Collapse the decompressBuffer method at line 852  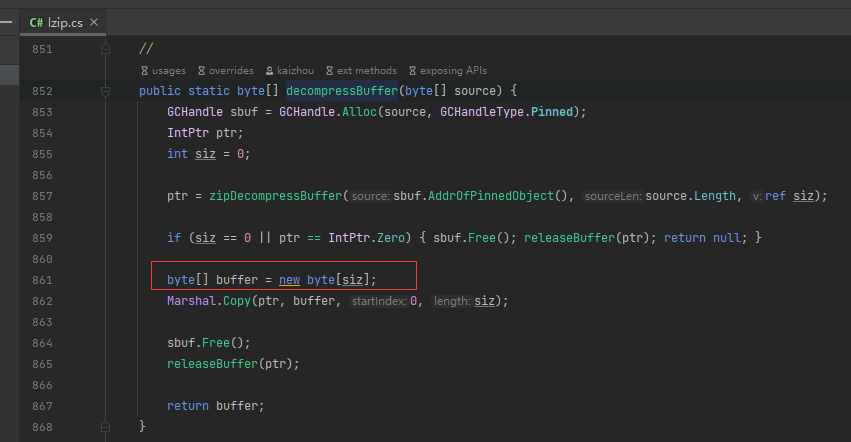(x=105, y=91)
